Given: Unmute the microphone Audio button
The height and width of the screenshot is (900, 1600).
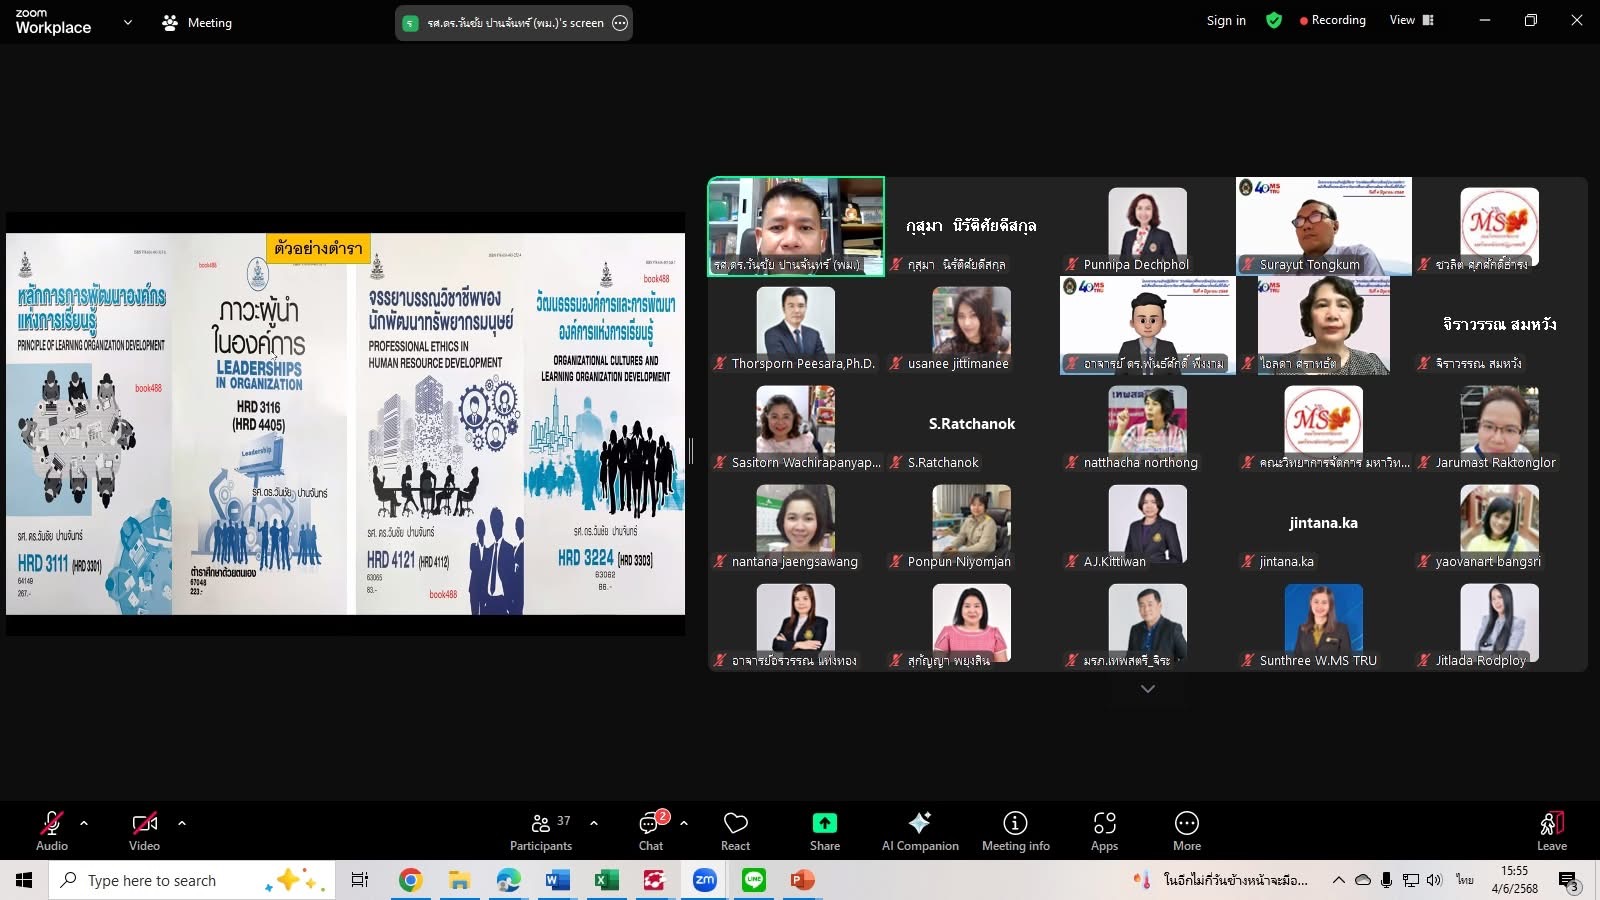Looking at the screenshot, I should coord(51,824).
